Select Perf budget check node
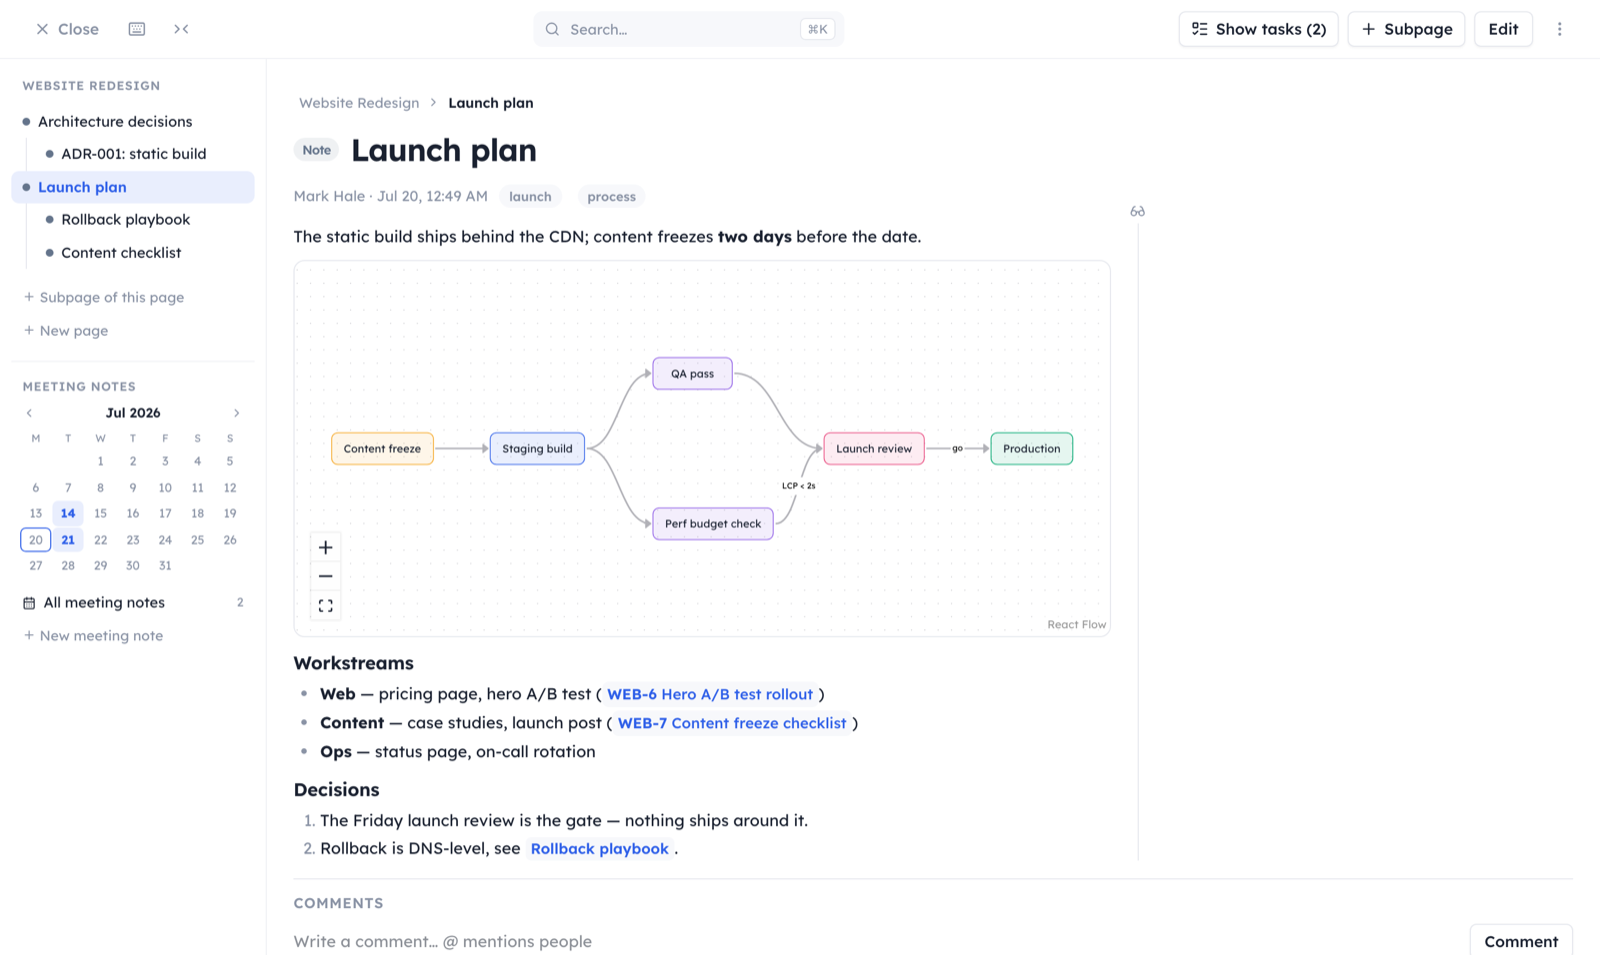The image size is (1600, 955). 713,524
